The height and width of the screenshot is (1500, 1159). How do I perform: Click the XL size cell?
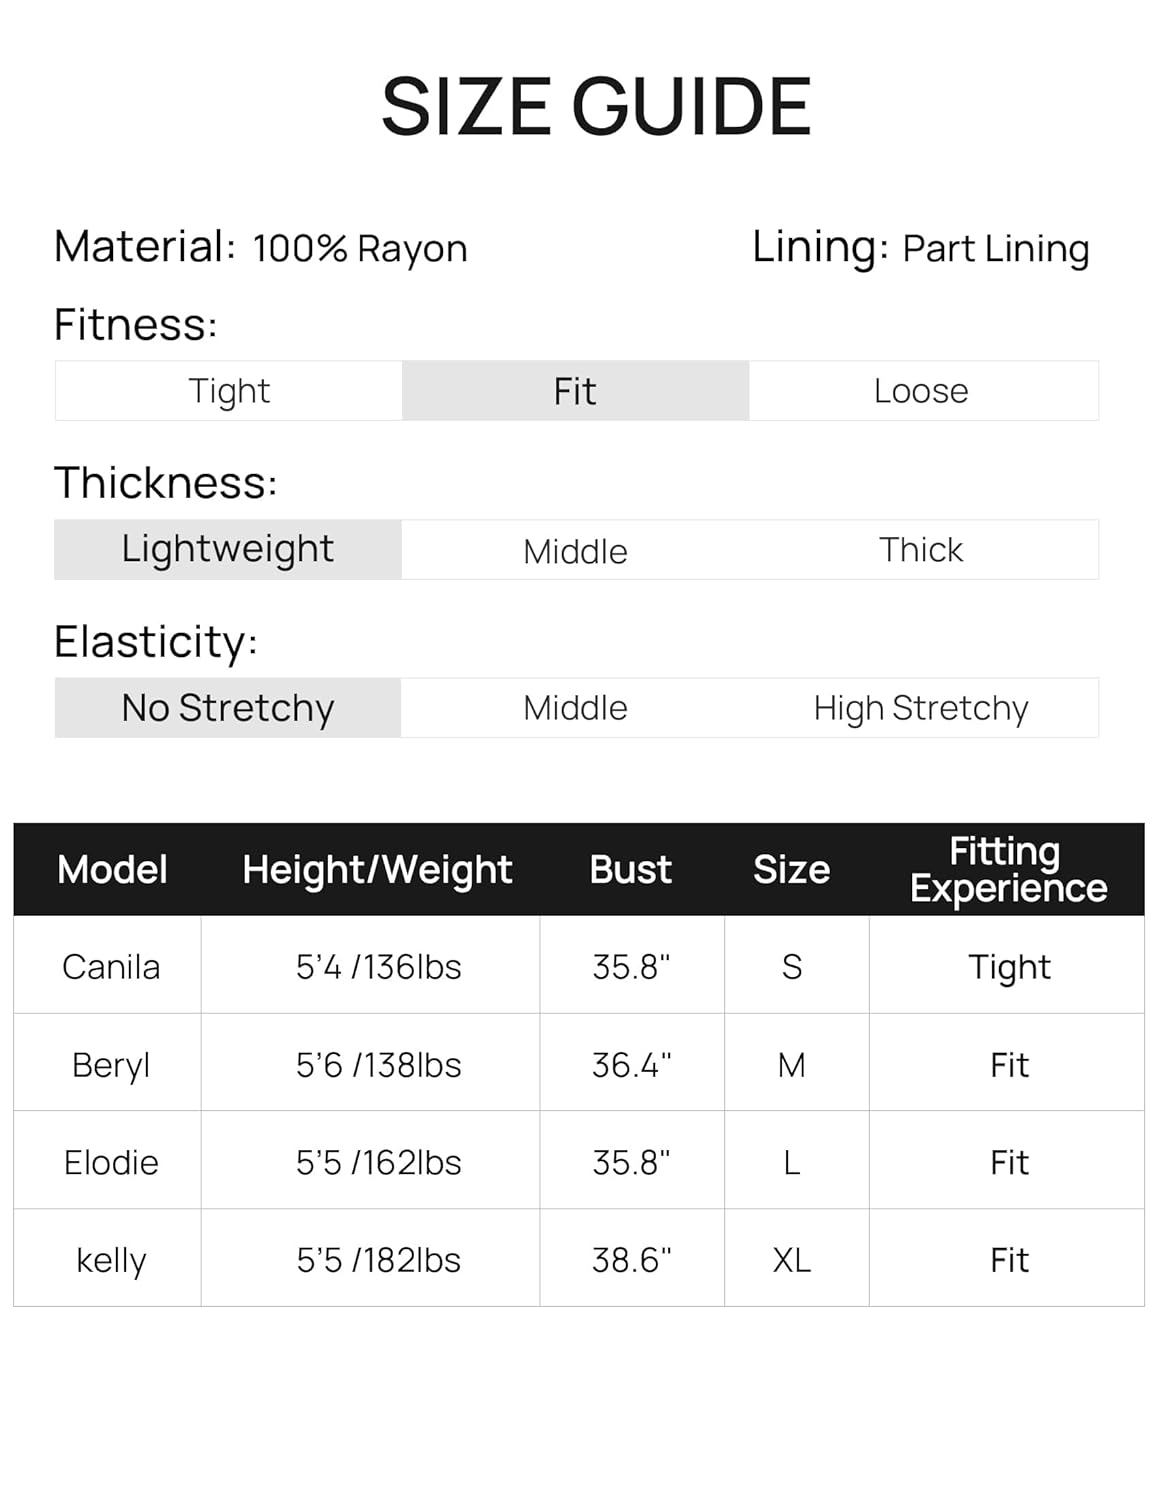(792, 1260)
